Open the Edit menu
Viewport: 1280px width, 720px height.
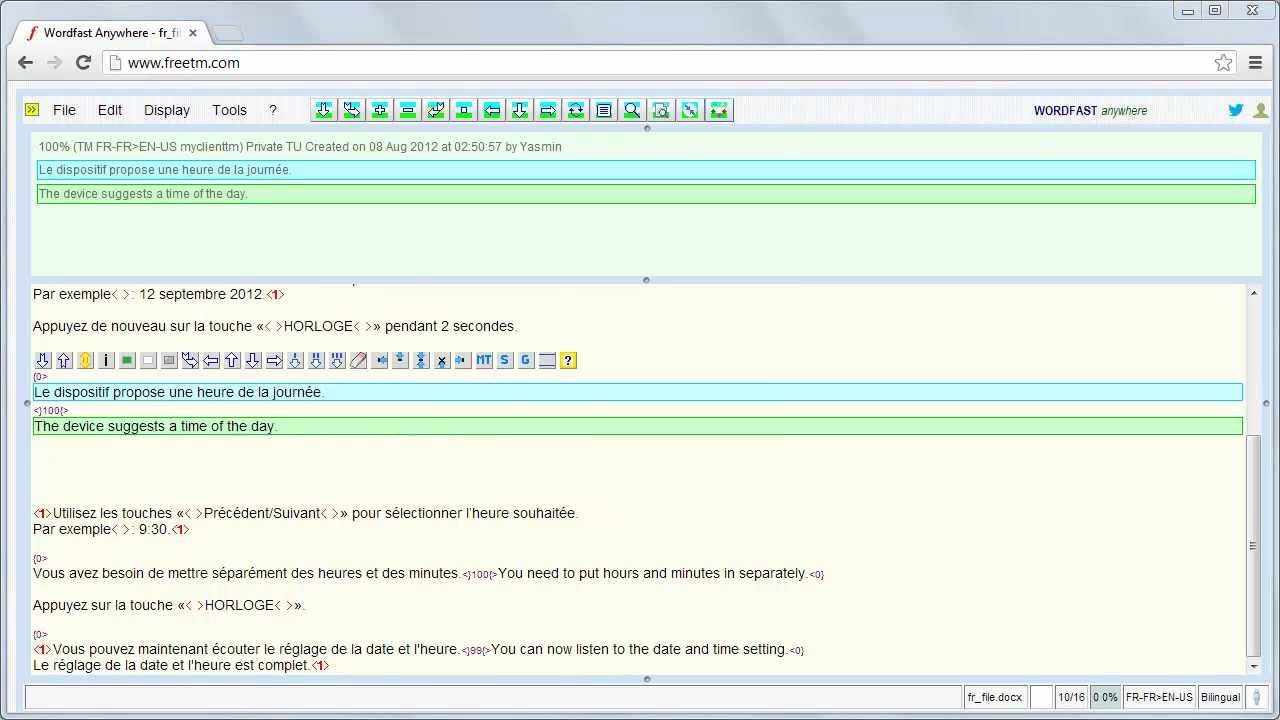110,110
